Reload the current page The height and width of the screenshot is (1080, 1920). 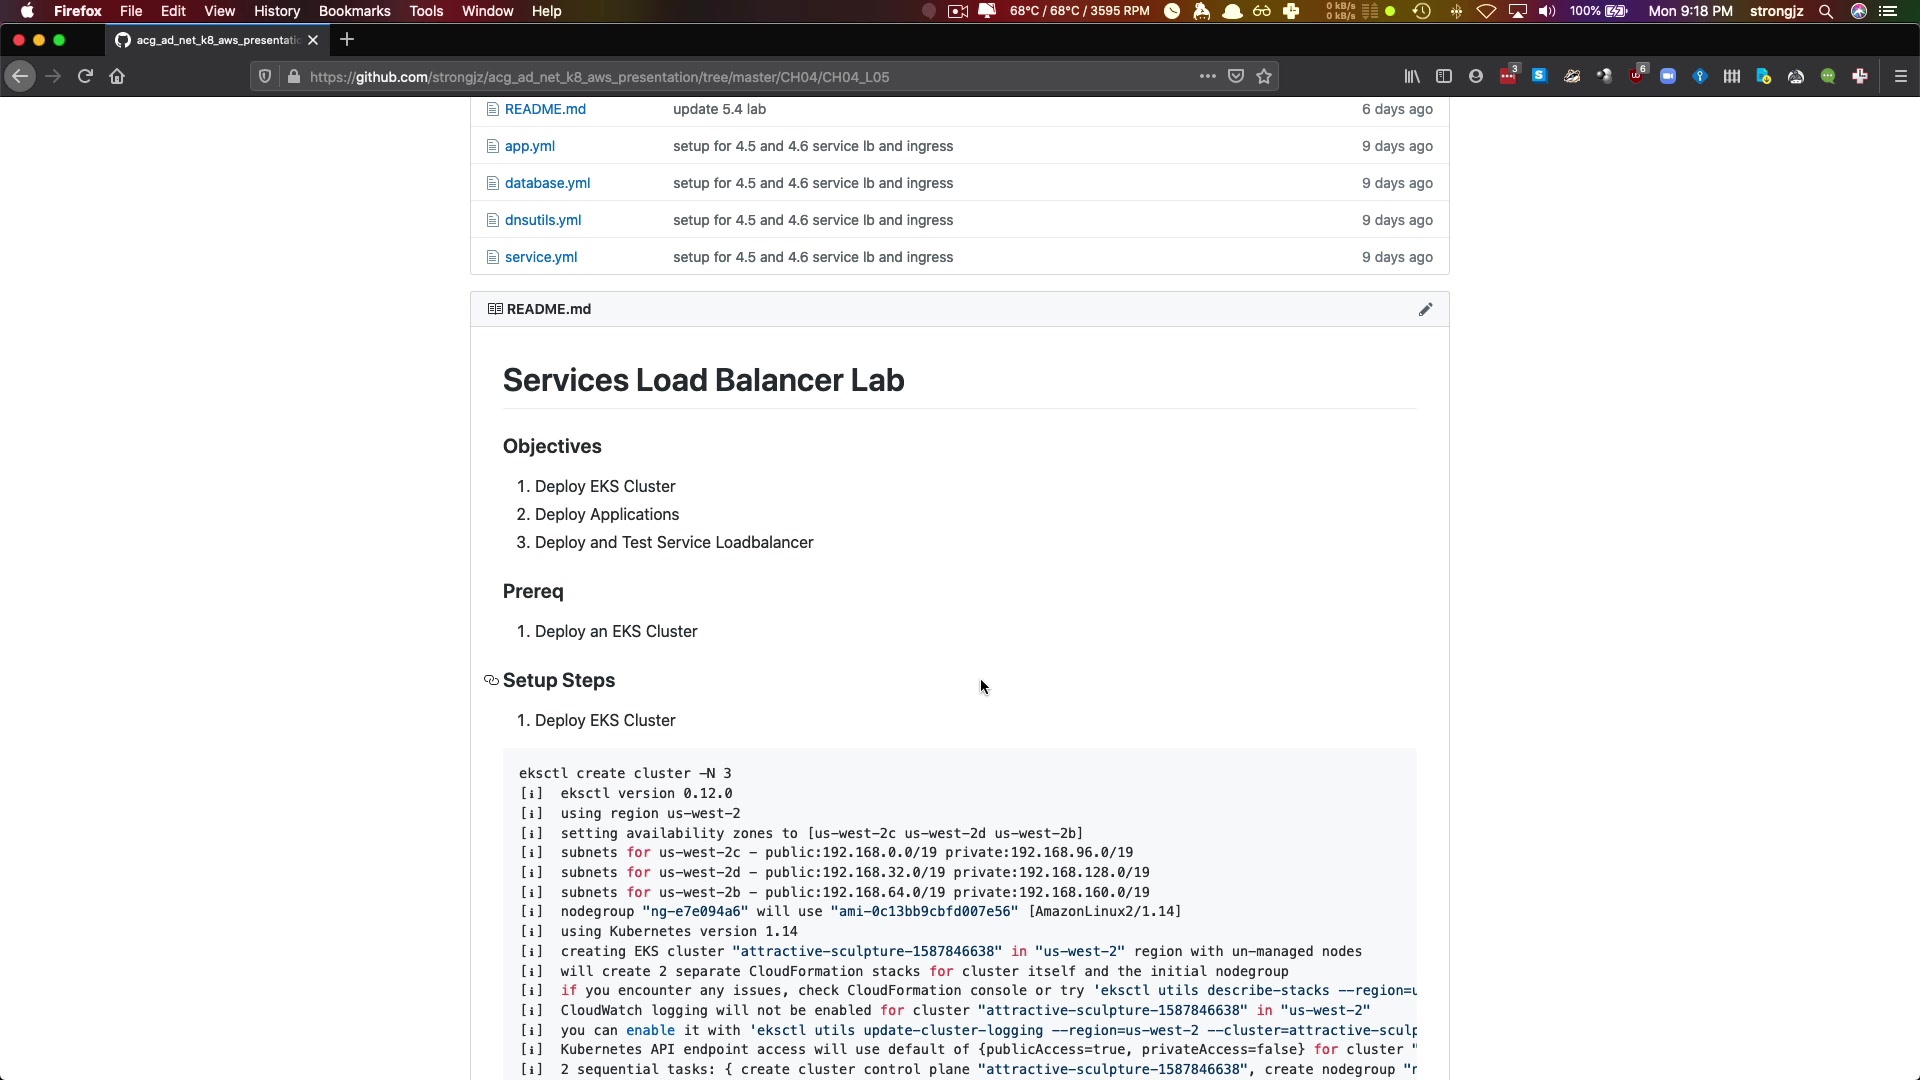[85, 77]
